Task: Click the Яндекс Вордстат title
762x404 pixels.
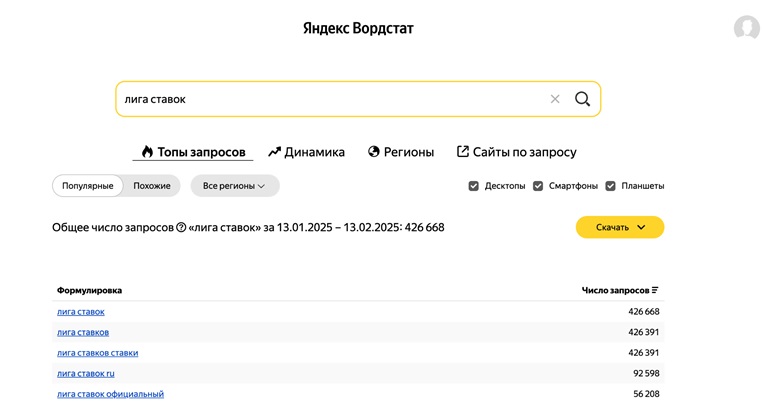Action: coord(358,28)
